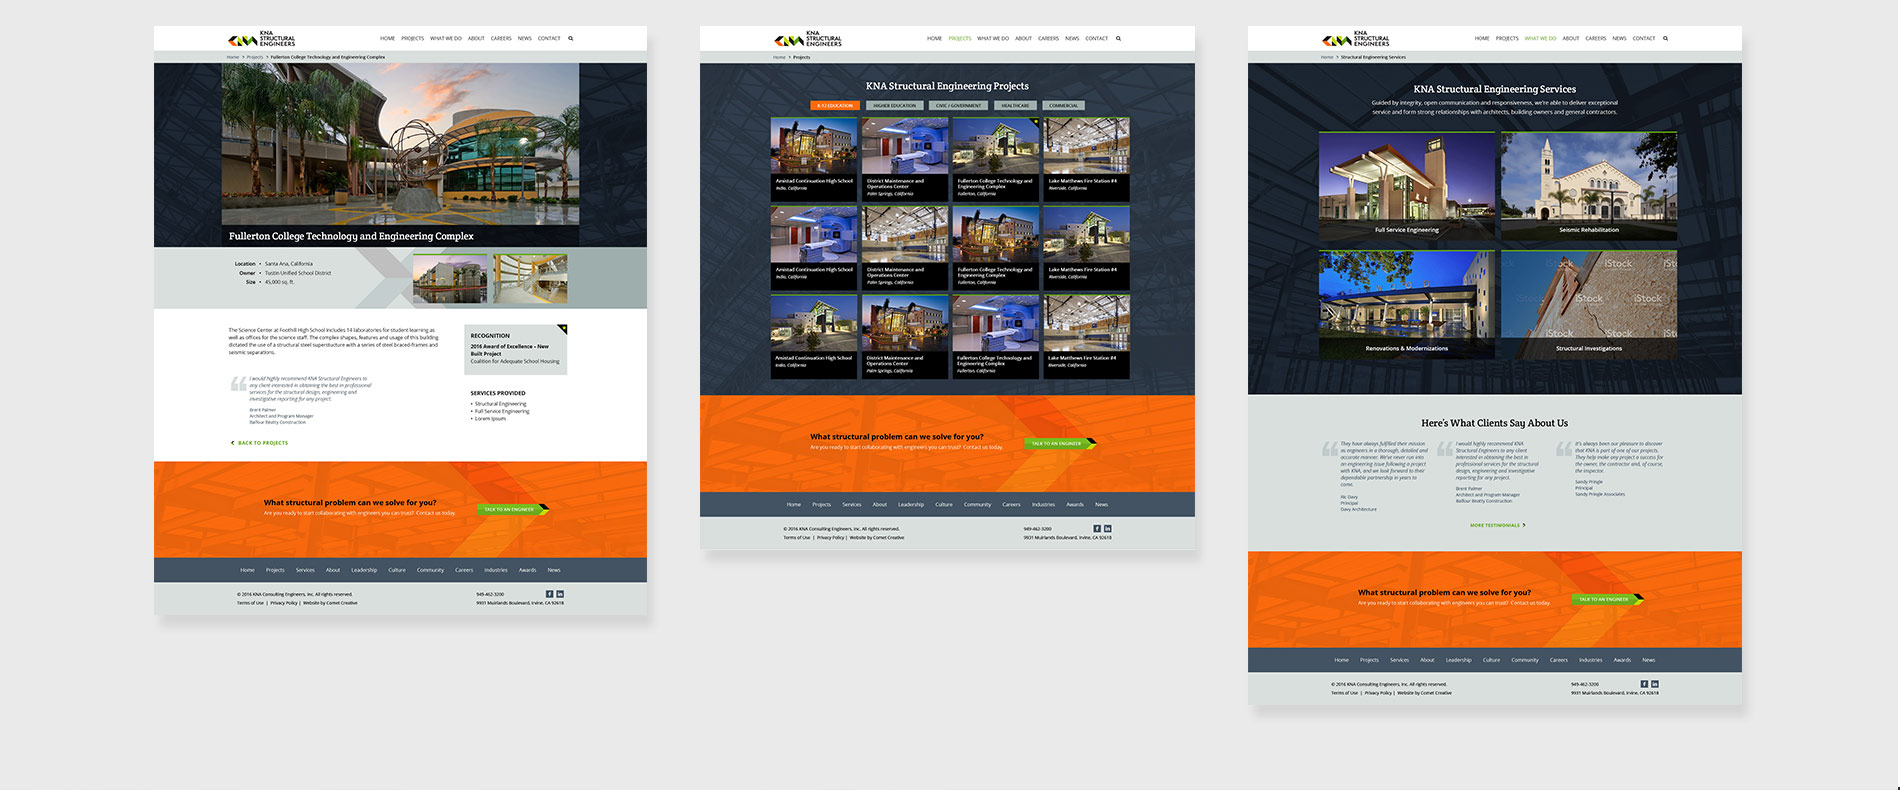
Task: Select the Healthcare filter tab
Action: point(1015,105)
